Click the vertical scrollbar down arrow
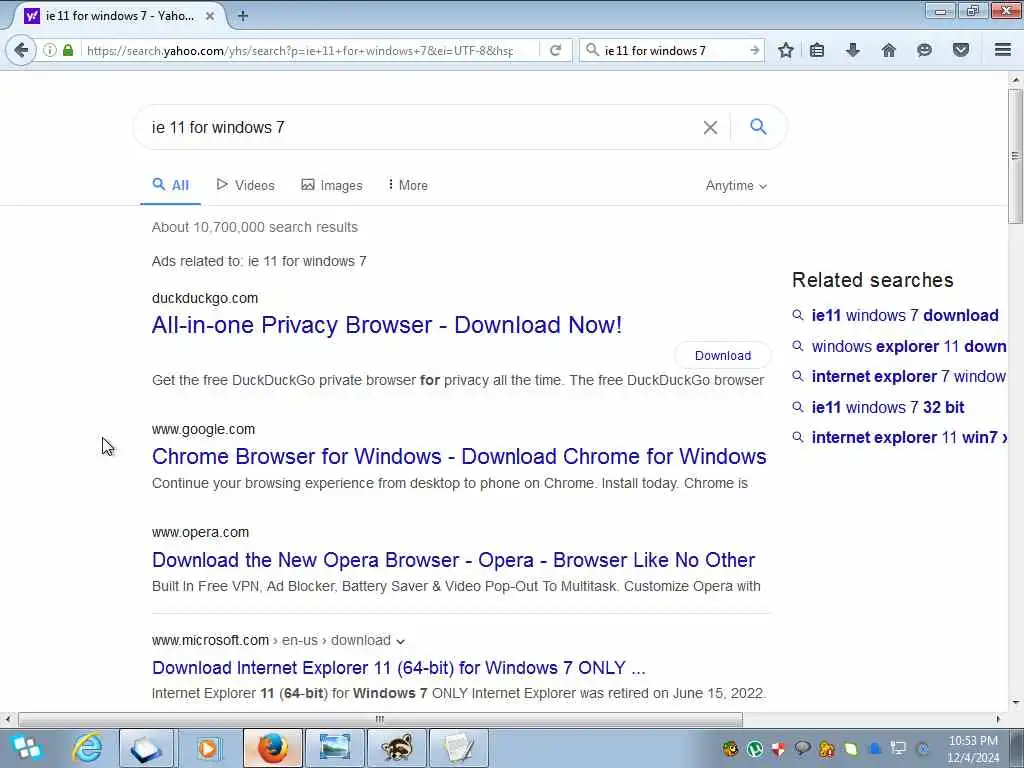The height and width of the screenshot is (768, 1024). pos(1015,703)
